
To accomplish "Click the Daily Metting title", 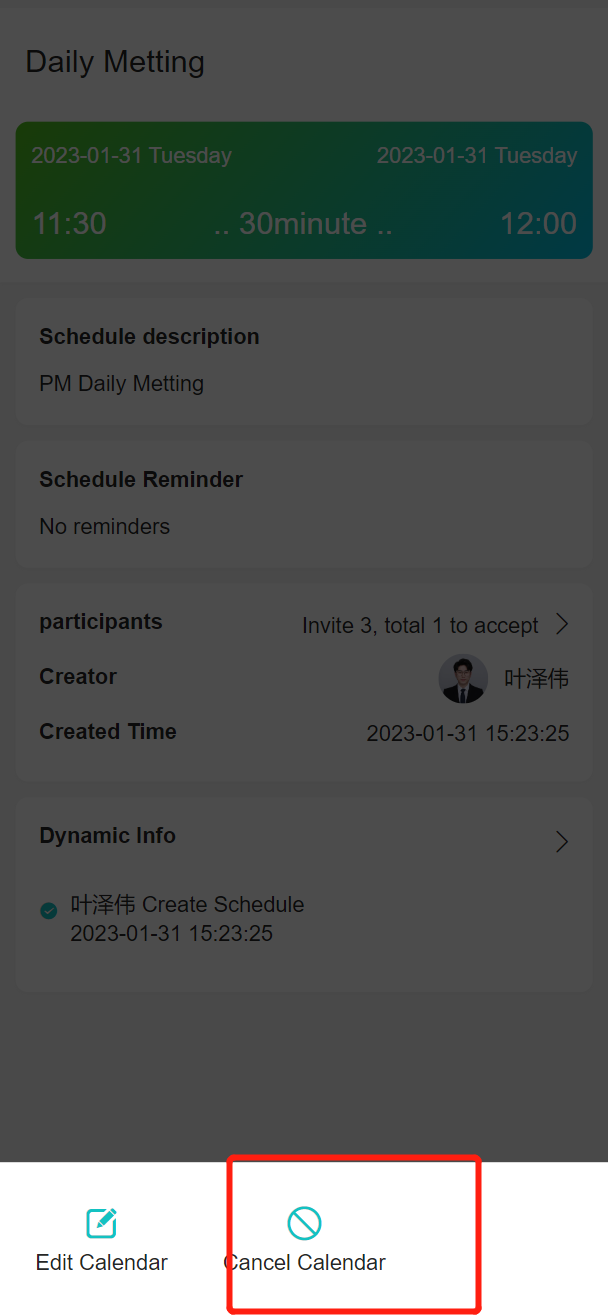I will [115, 62].
